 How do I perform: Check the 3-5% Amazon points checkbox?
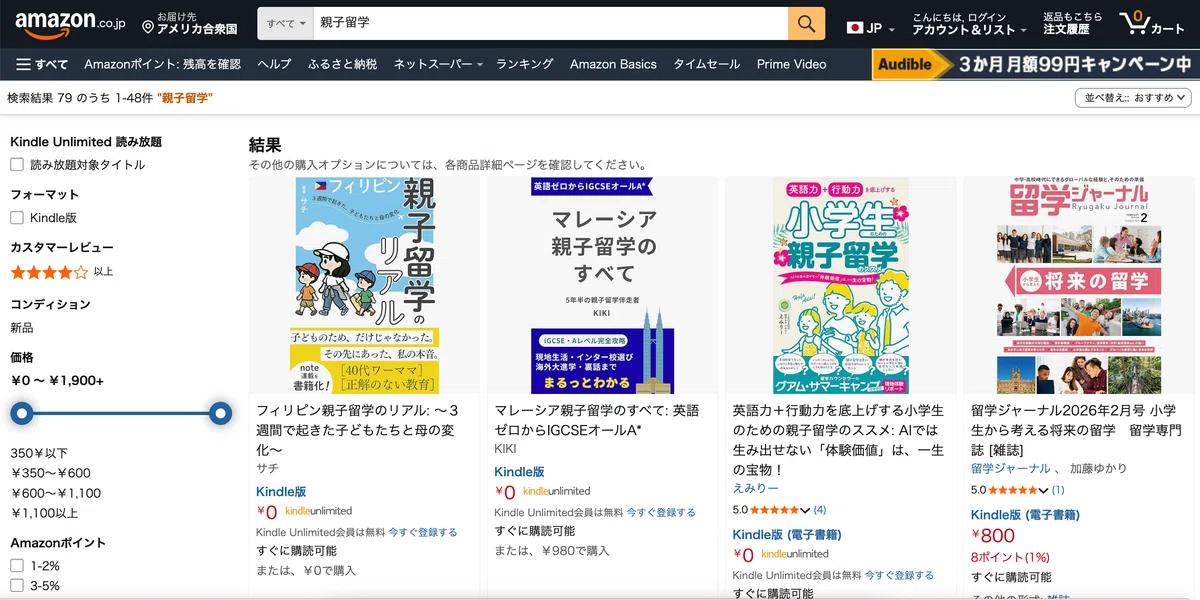pos(17,585)
